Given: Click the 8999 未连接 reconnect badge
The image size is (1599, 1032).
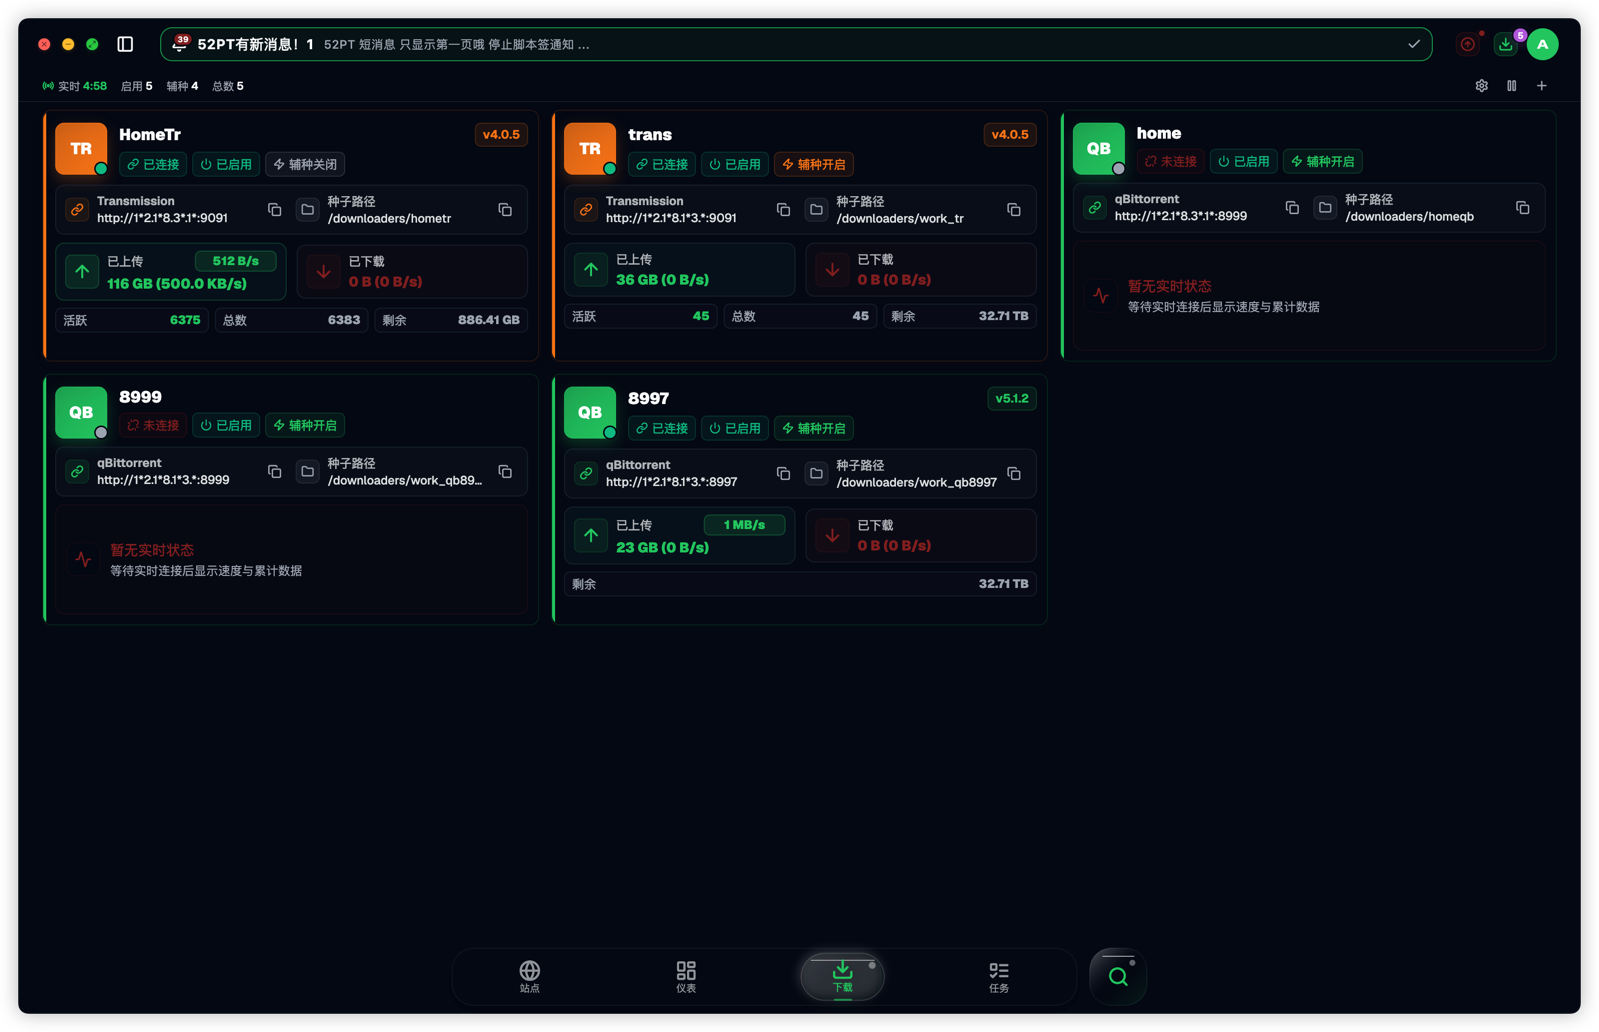Looking at the screenshot, I should tap(153, 425).
